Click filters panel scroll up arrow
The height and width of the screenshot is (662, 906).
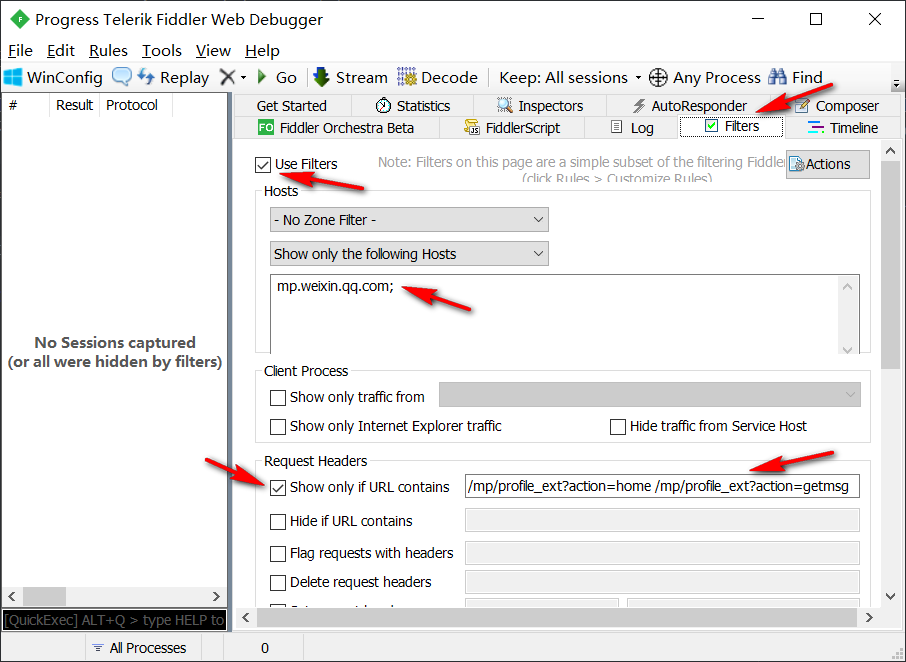click(890, 151)
